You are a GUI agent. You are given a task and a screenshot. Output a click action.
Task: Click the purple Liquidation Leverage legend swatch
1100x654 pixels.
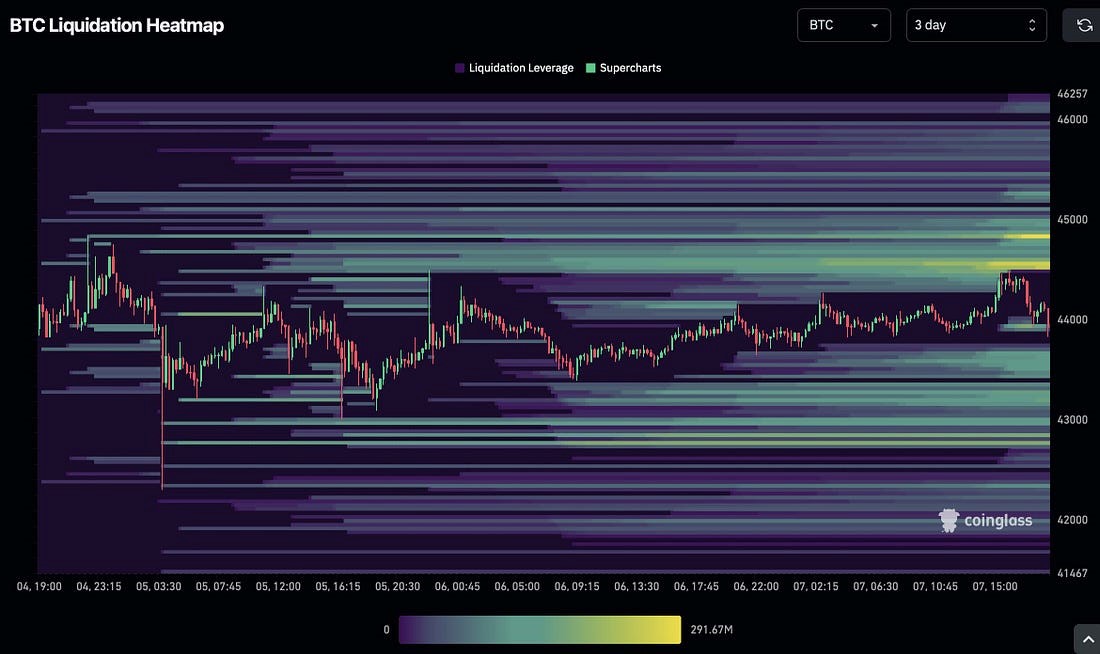pyautogui.click(x=460, y=68)
